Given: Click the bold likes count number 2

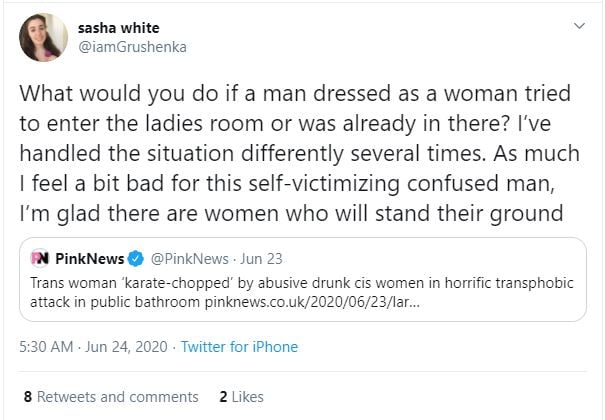Looking at the screenshot, I should [223, 396].
